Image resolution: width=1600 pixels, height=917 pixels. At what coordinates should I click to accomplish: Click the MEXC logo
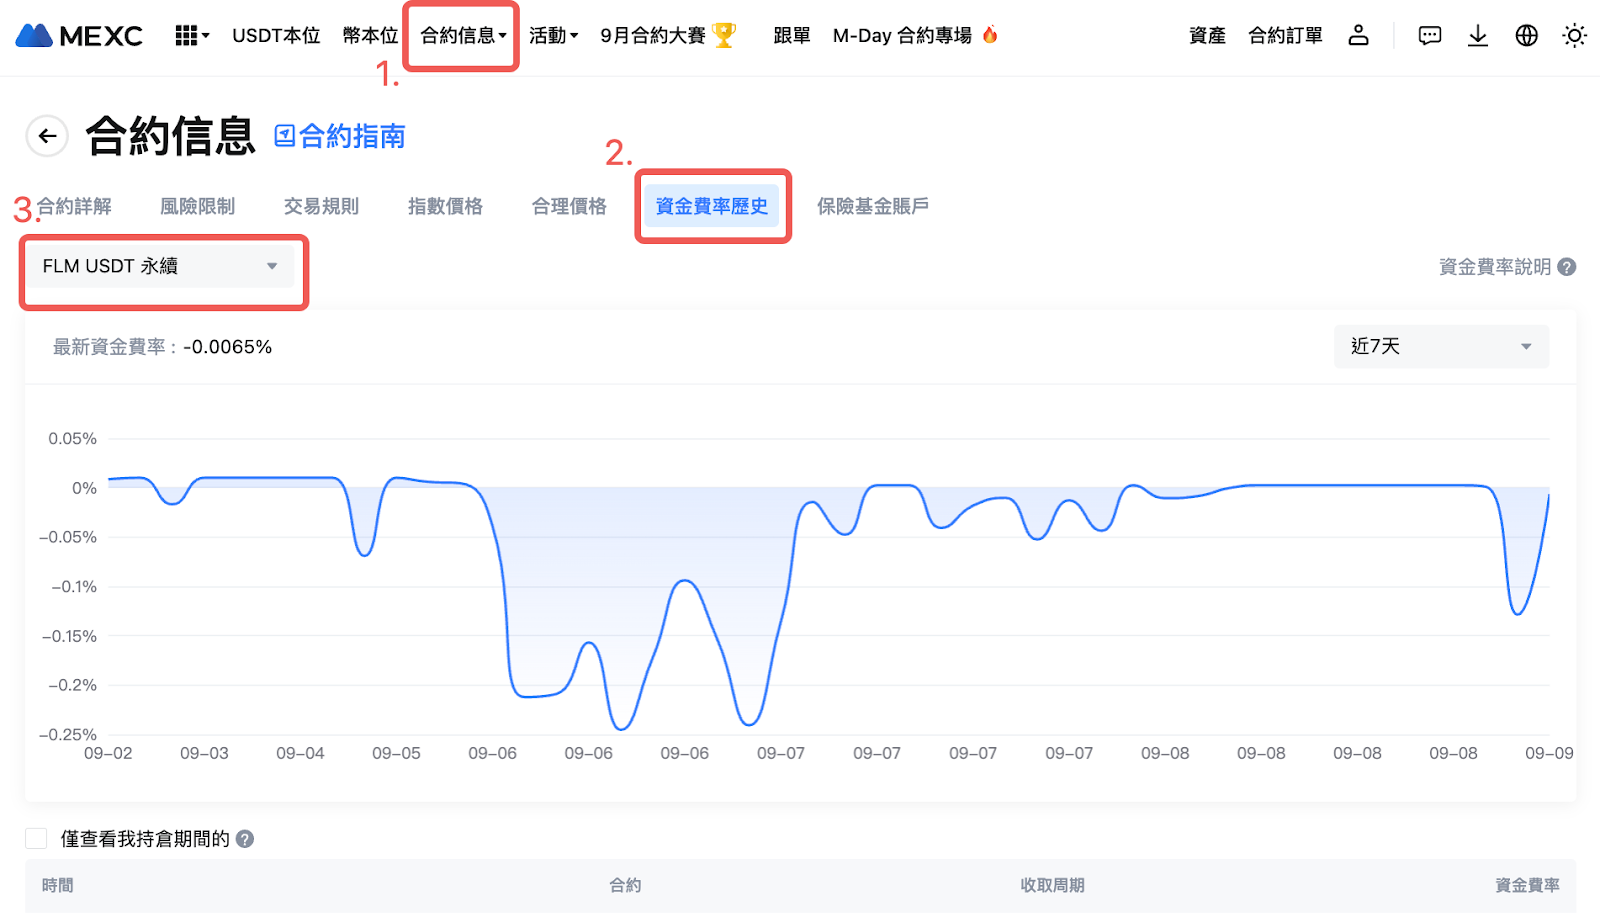[79, 36]
